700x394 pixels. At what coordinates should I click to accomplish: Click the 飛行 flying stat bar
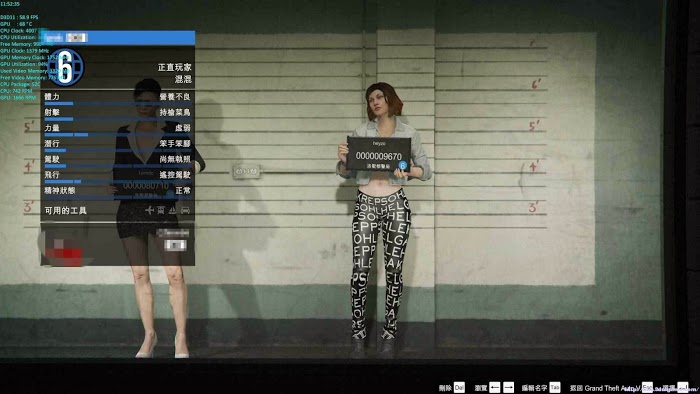[x=118, y=182]
